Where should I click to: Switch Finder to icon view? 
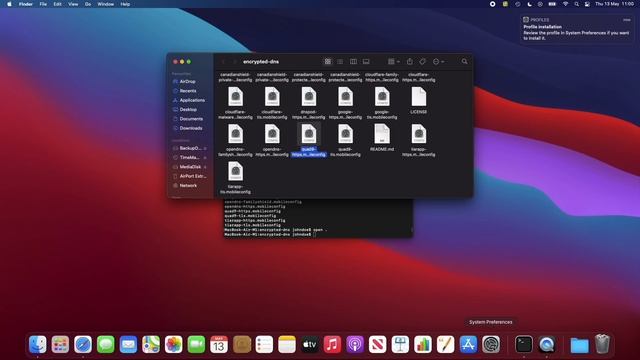pos(327,62)
